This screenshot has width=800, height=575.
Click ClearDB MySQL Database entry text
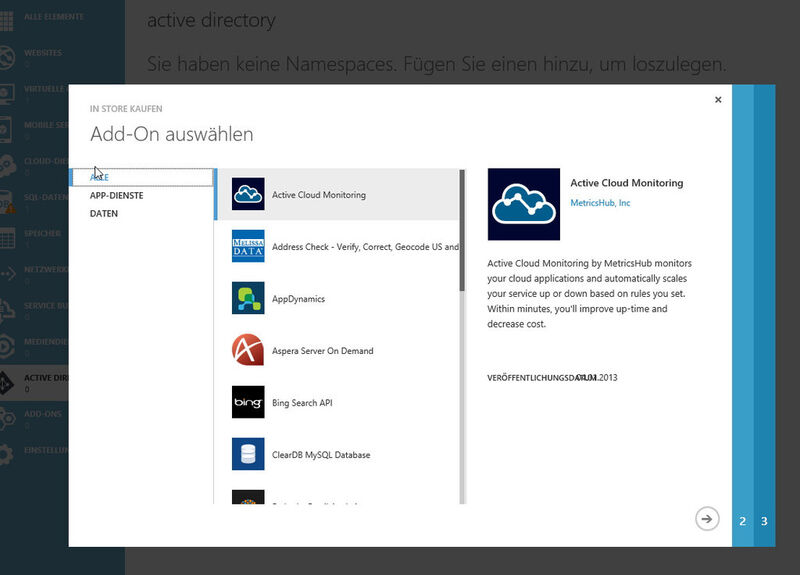[x=321, y=455]
